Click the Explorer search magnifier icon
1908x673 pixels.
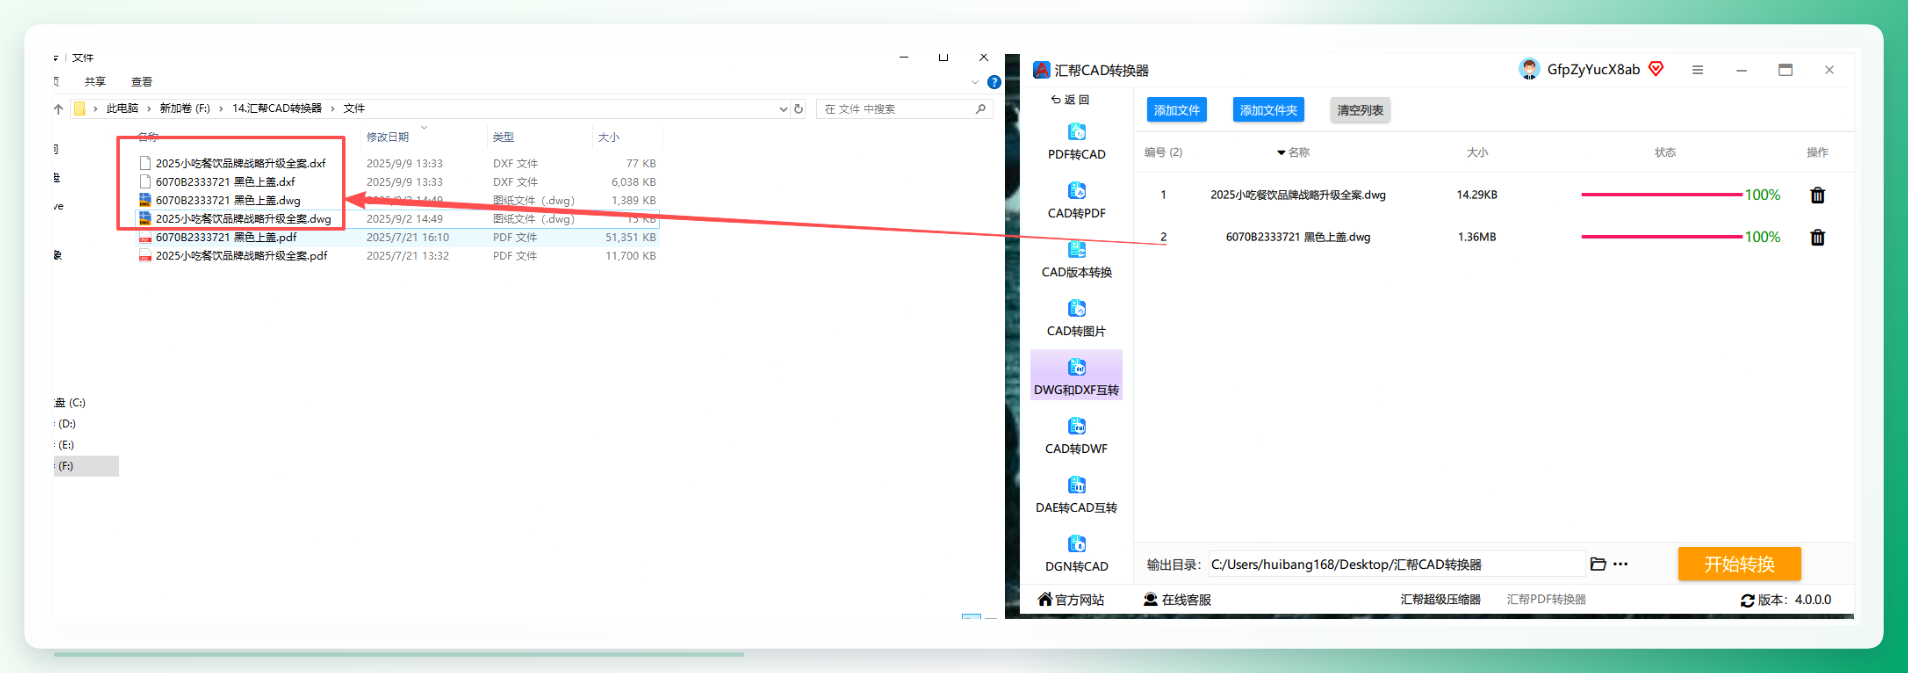coord(981,109)
